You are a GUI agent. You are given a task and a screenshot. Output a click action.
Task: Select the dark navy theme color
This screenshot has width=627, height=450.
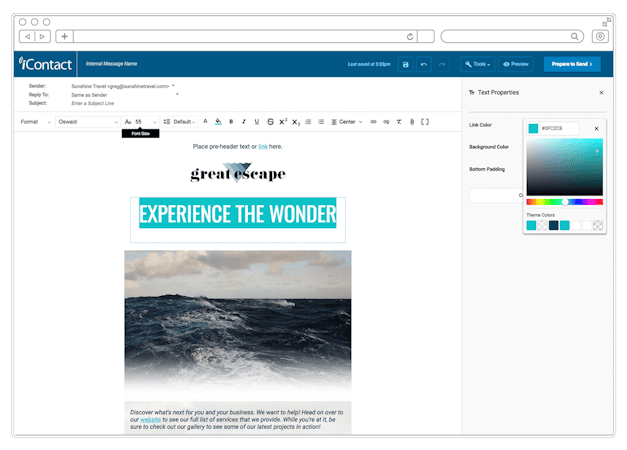(553, 225)
